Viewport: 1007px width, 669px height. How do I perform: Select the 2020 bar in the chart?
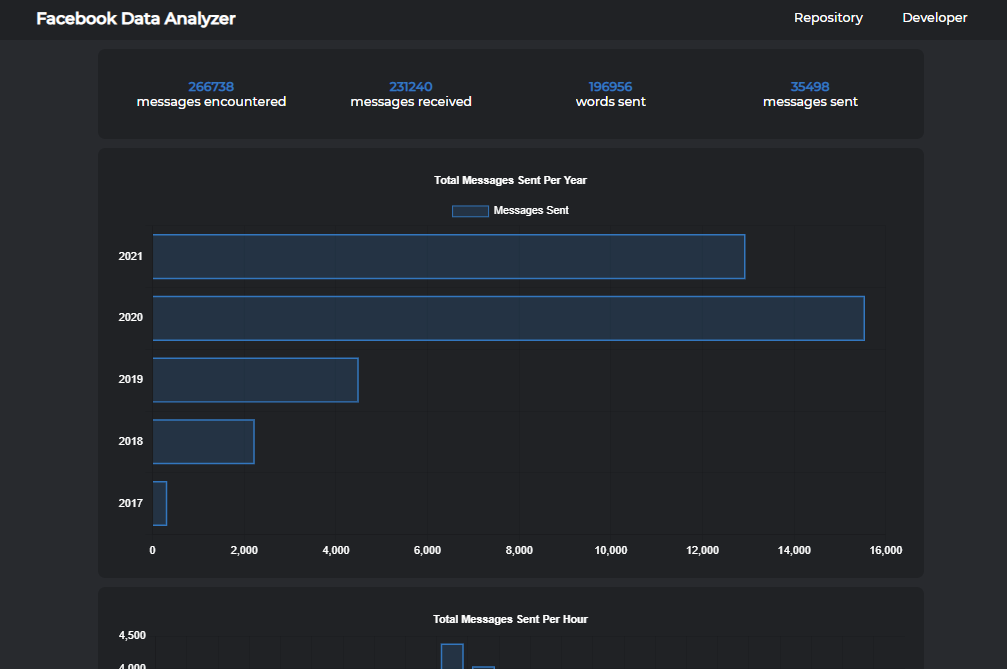click(x=509, y=318)
